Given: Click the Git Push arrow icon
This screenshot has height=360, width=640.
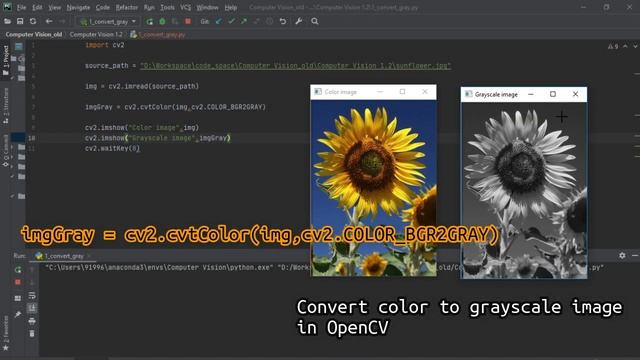Looking at the screenshot, I should tap(244, 21).
